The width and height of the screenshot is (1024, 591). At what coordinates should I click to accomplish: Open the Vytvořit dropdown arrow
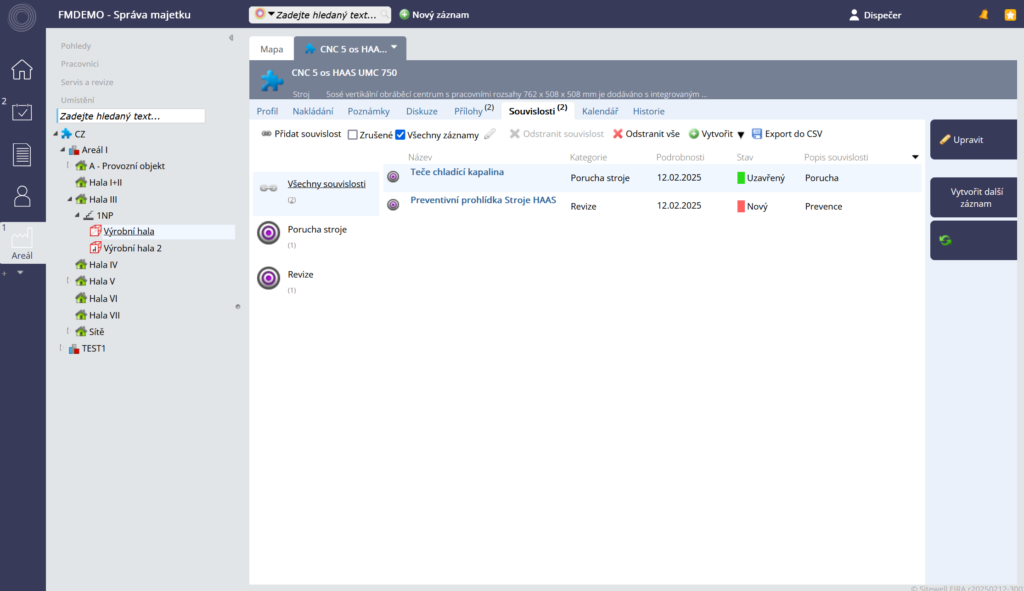(x=741, y=135)
